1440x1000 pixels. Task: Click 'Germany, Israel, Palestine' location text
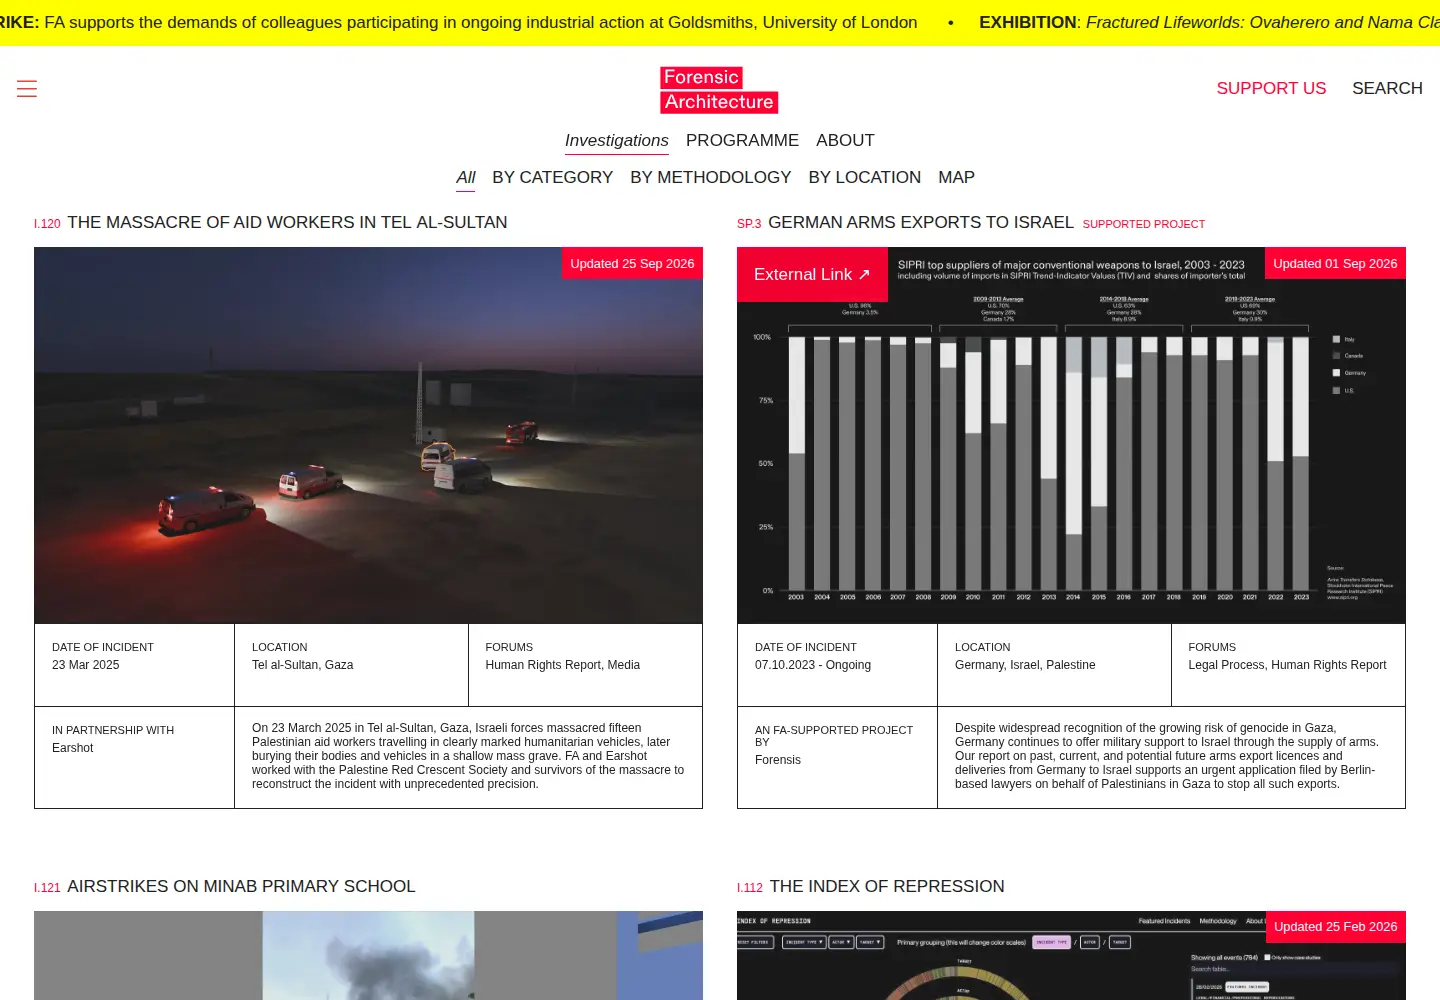1025,665
